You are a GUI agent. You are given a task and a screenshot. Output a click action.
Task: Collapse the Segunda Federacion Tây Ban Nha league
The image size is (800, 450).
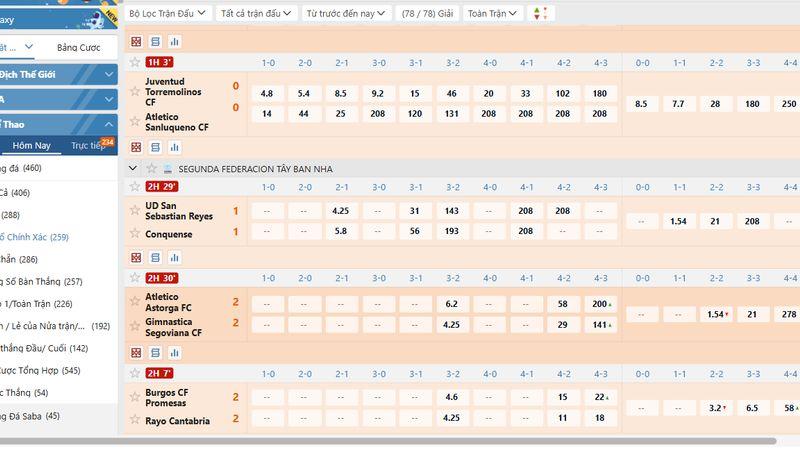pyautogui.click(x=133, y=168)
